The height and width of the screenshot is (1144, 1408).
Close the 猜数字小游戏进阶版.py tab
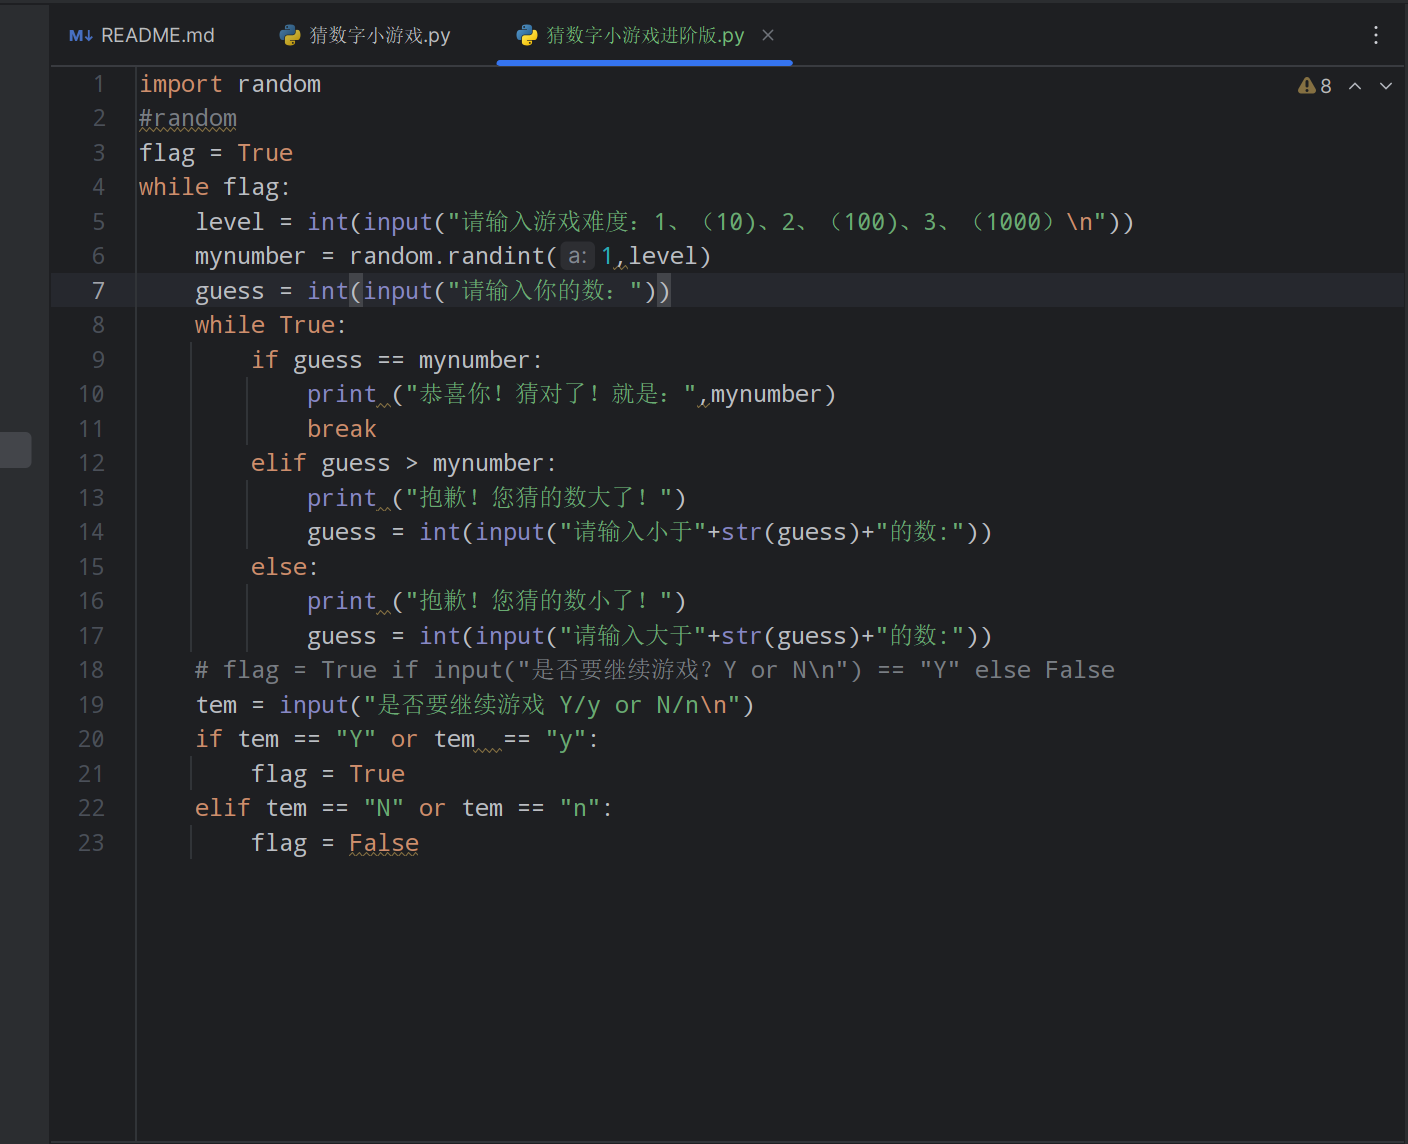click(768, 35)
